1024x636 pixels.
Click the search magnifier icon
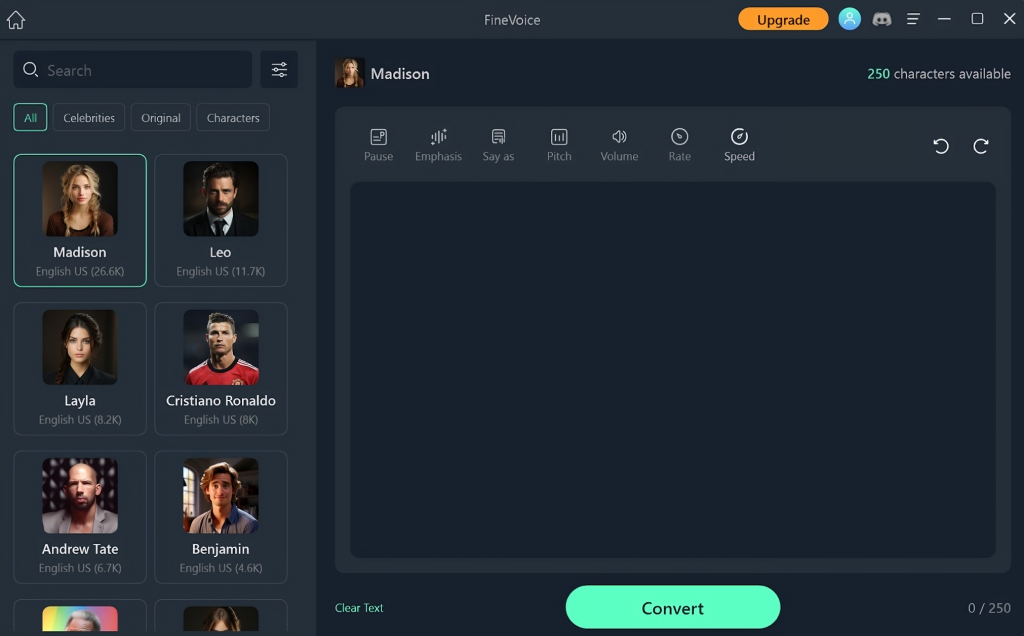coord(30,69)
